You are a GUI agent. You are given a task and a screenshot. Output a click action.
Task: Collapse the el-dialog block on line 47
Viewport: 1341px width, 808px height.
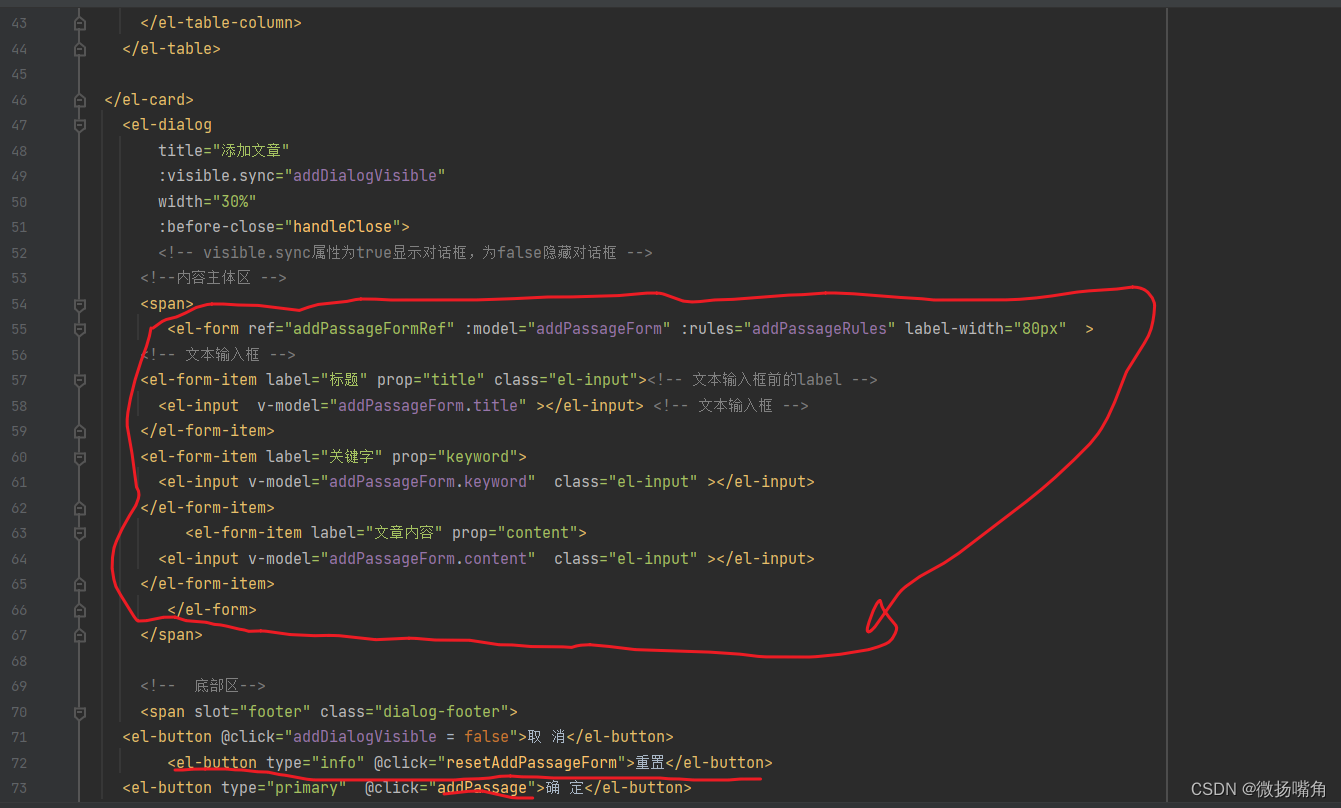(80, 125)
